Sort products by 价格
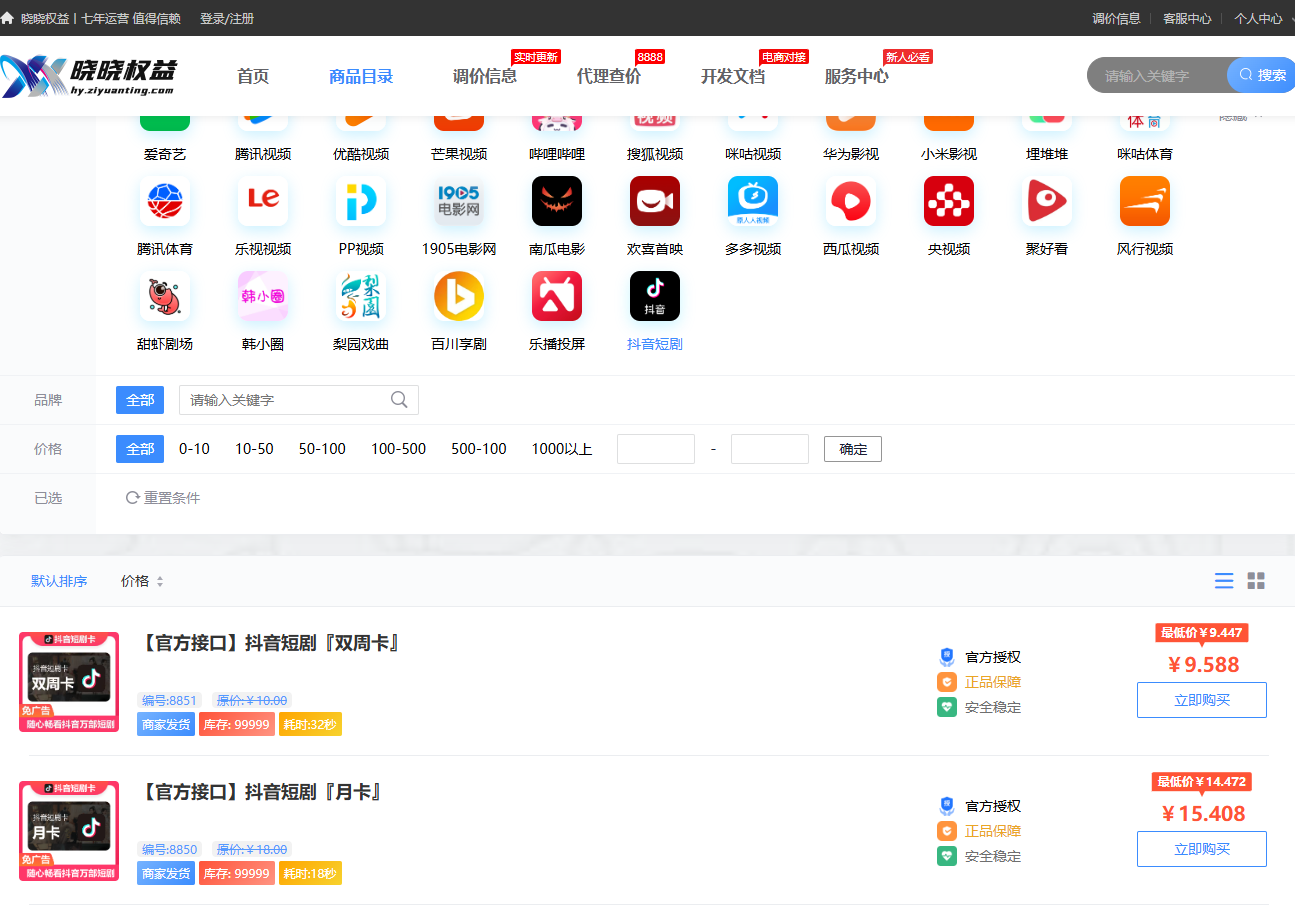The width and height of the screenshot is (1295, 921). point(141,581)
